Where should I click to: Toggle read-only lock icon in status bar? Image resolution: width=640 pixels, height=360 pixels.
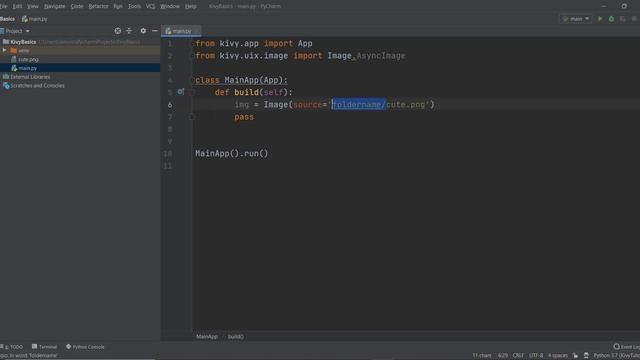575,356
